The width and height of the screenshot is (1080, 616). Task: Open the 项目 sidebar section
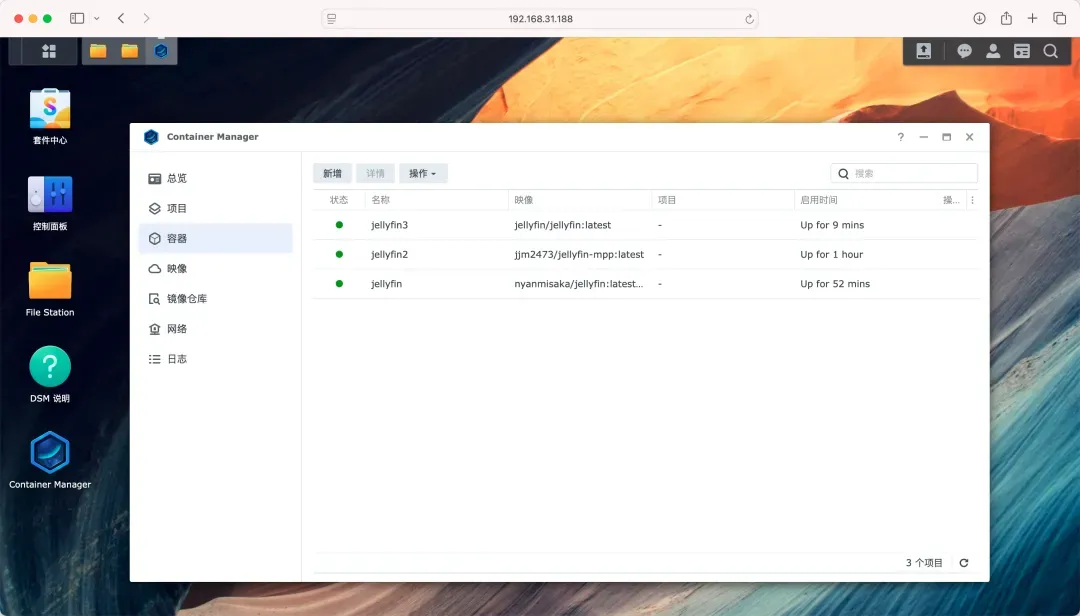(216, 208)
